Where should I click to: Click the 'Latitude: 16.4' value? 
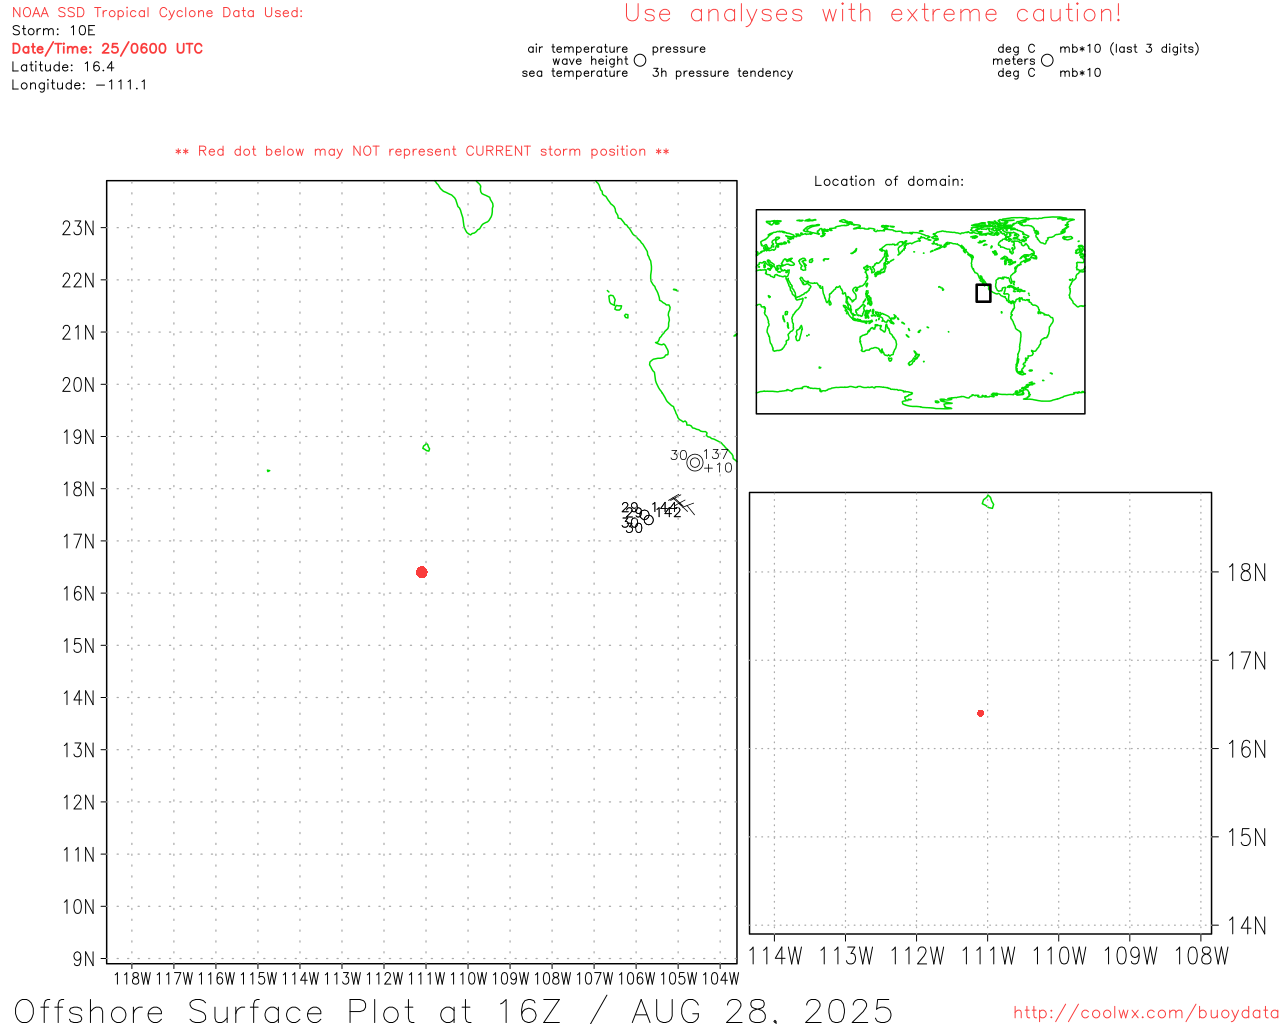[x=63, y=67]
